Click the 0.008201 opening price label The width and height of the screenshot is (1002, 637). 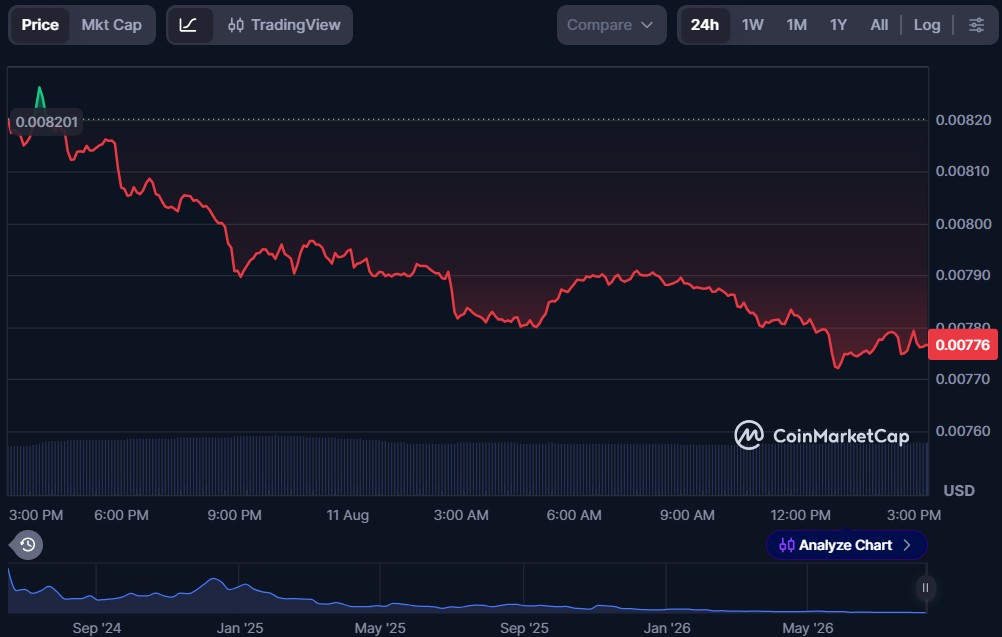tap(47, 121)
